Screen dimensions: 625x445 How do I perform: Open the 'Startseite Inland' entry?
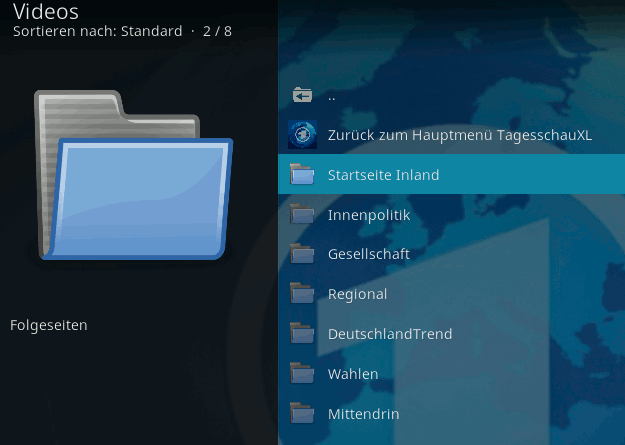click(451, 174)
